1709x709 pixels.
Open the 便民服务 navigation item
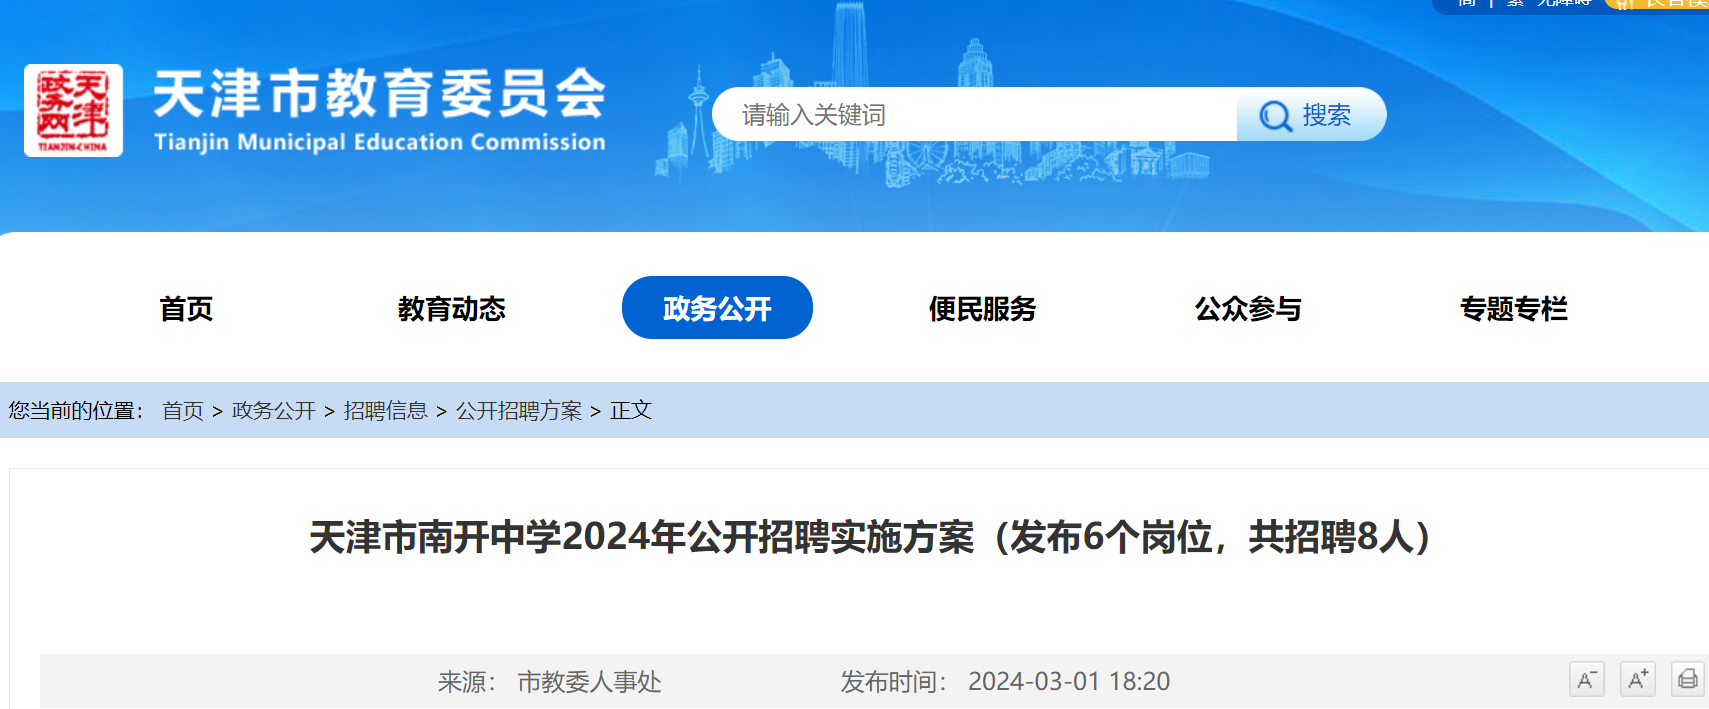(982, 309)
